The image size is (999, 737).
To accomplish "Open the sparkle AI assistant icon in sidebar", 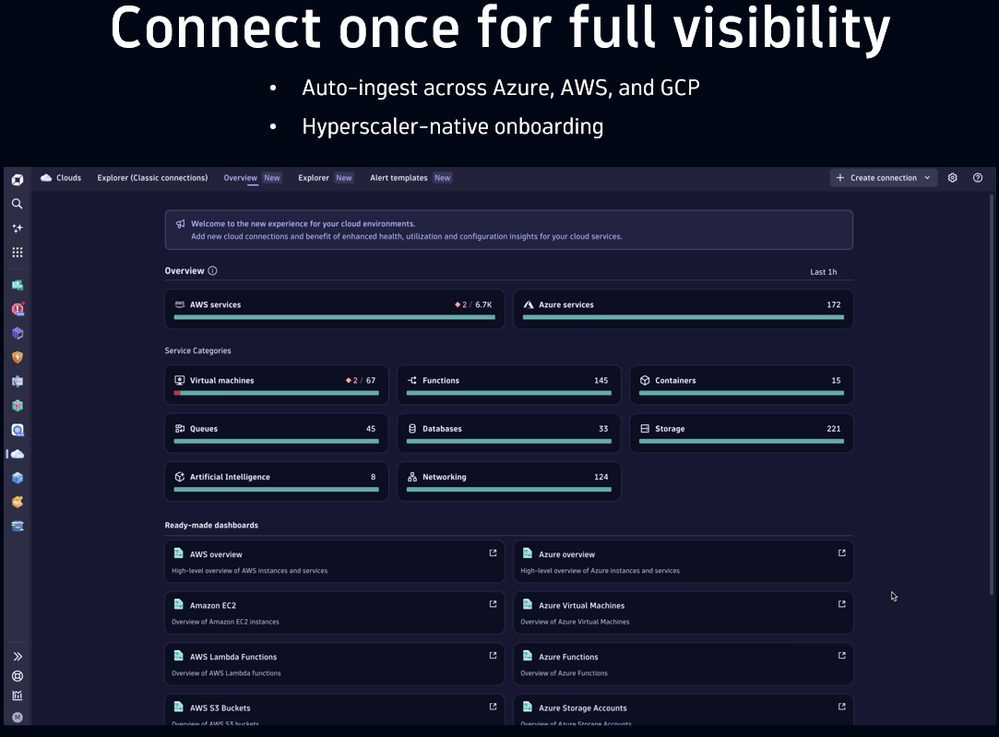I will pyautogui.click(x=17, y=228).
